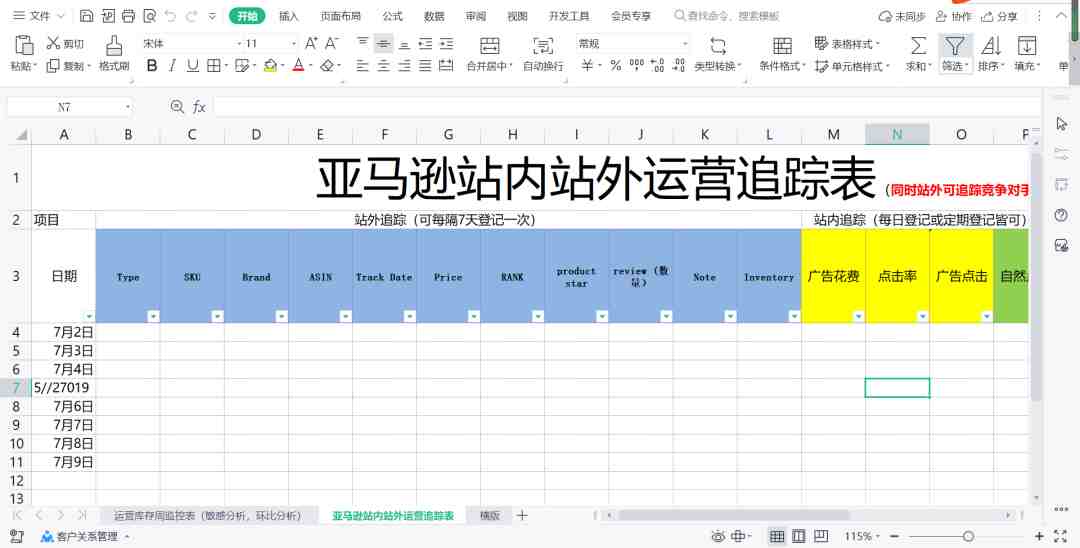1080x548 pixels.
Task: Click the full screen icon in status bar
Action: (x=1060, y=536)
